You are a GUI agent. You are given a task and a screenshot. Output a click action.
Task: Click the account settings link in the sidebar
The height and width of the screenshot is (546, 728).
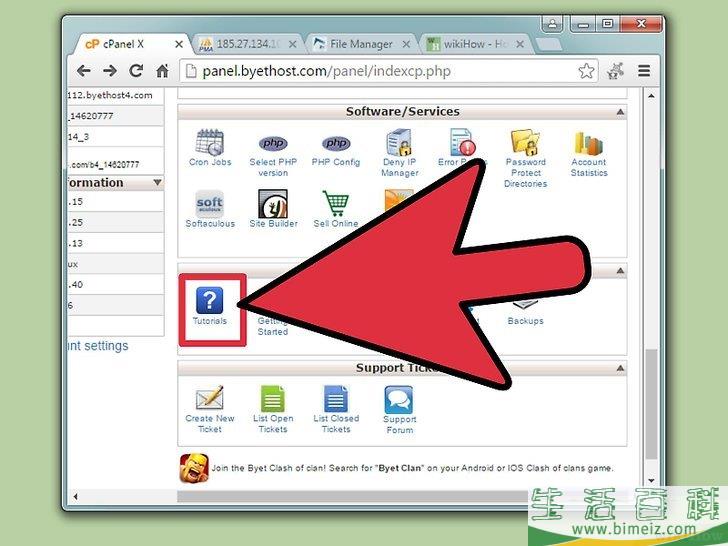(x=98, y=346)
